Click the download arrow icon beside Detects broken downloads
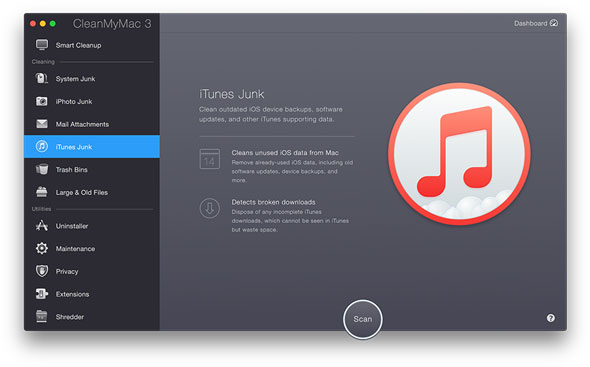Image resolution: width=590 pixels, height=367 pixels. coord(210,208)
